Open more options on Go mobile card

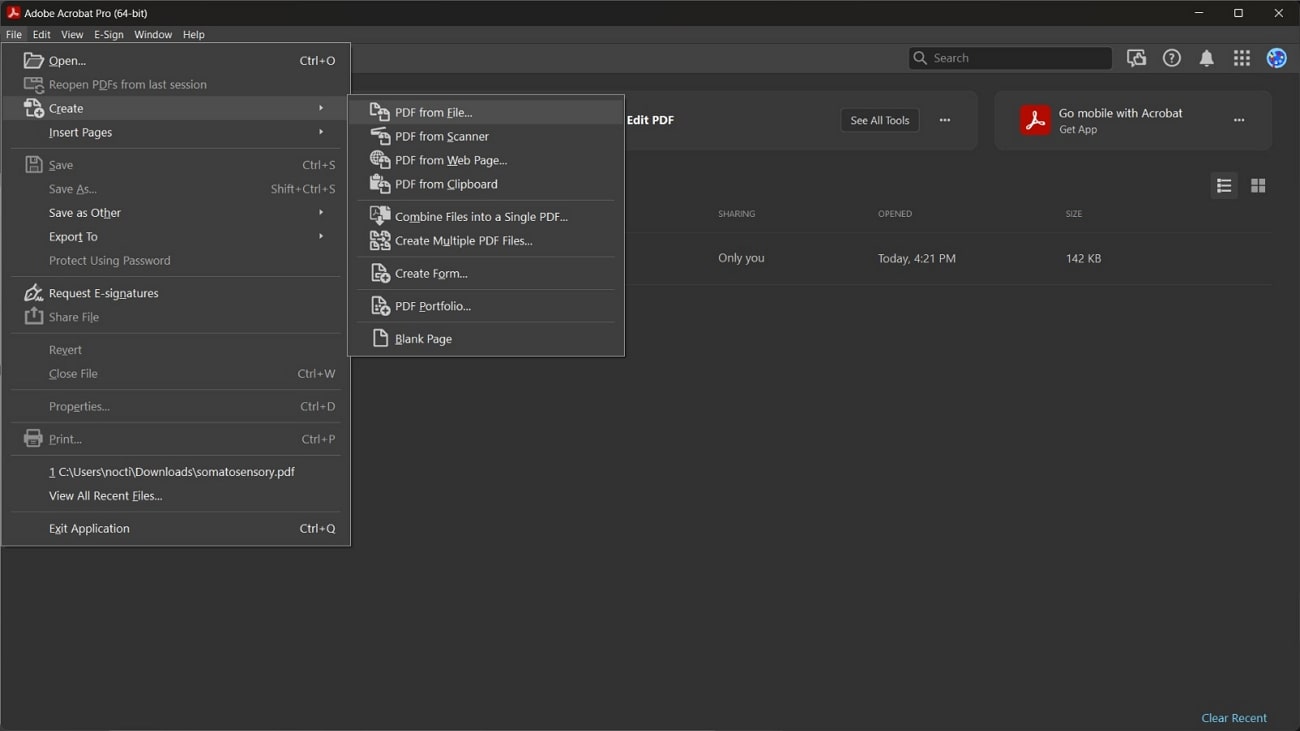[x=1239, y=120]
